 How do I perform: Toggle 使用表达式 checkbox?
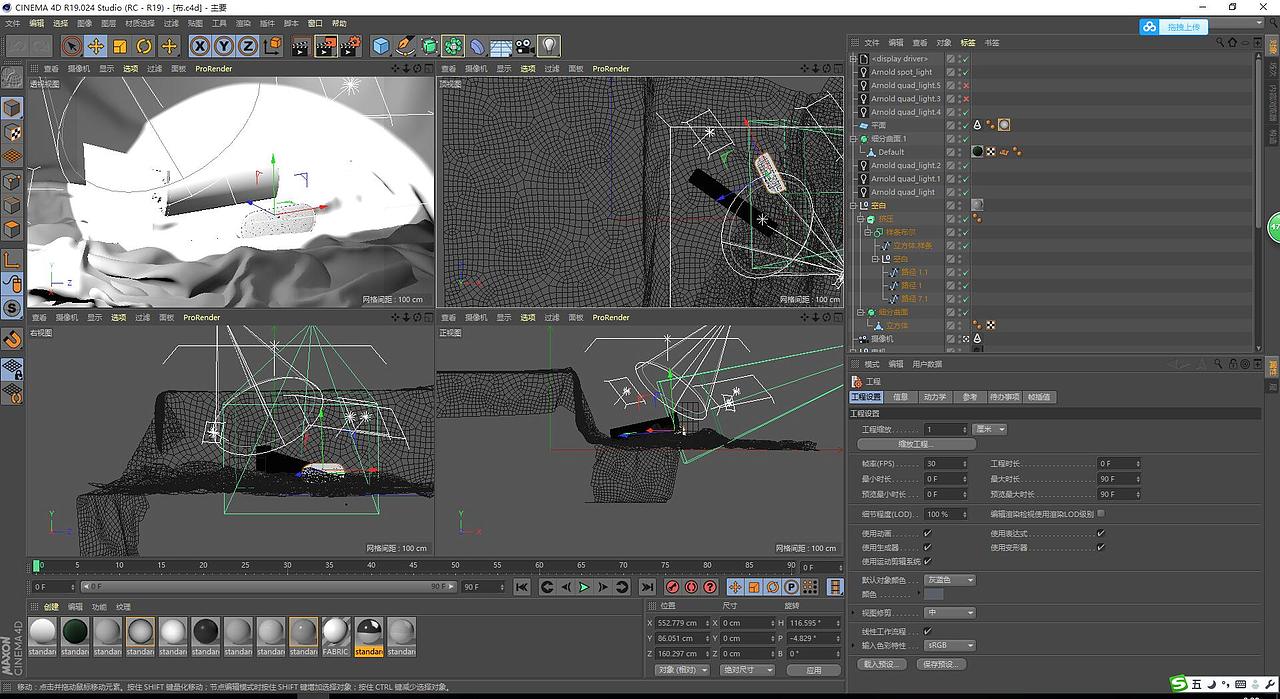[1101, 534]
